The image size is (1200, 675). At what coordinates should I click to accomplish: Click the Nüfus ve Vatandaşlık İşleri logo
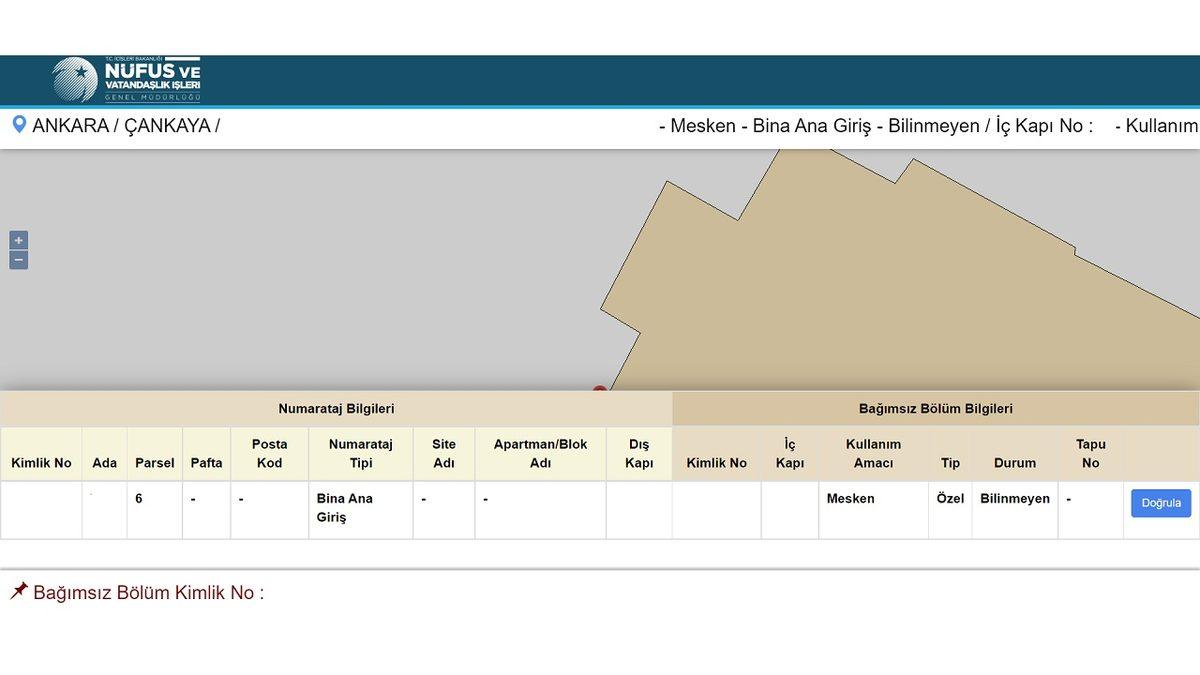(127, 80)
